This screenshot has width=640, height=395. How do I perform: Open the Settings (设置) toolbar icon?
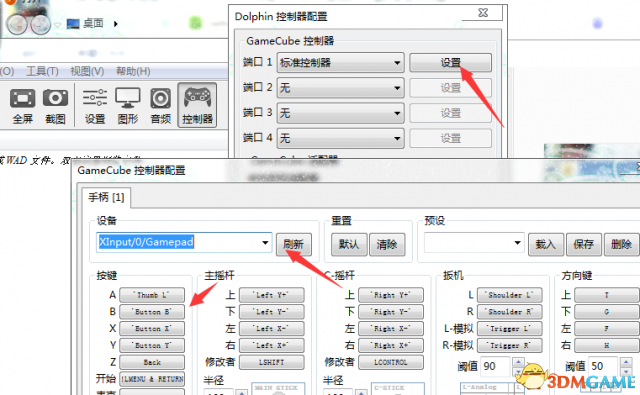[x=95, y=105]
